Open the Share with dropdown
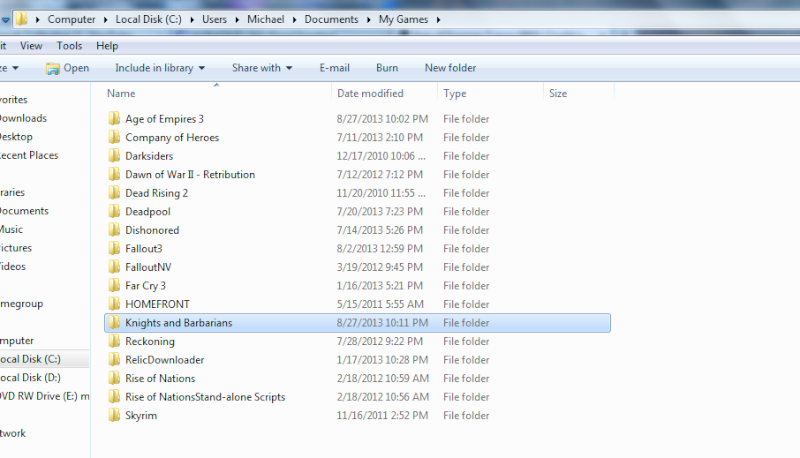 click(262, 68)
